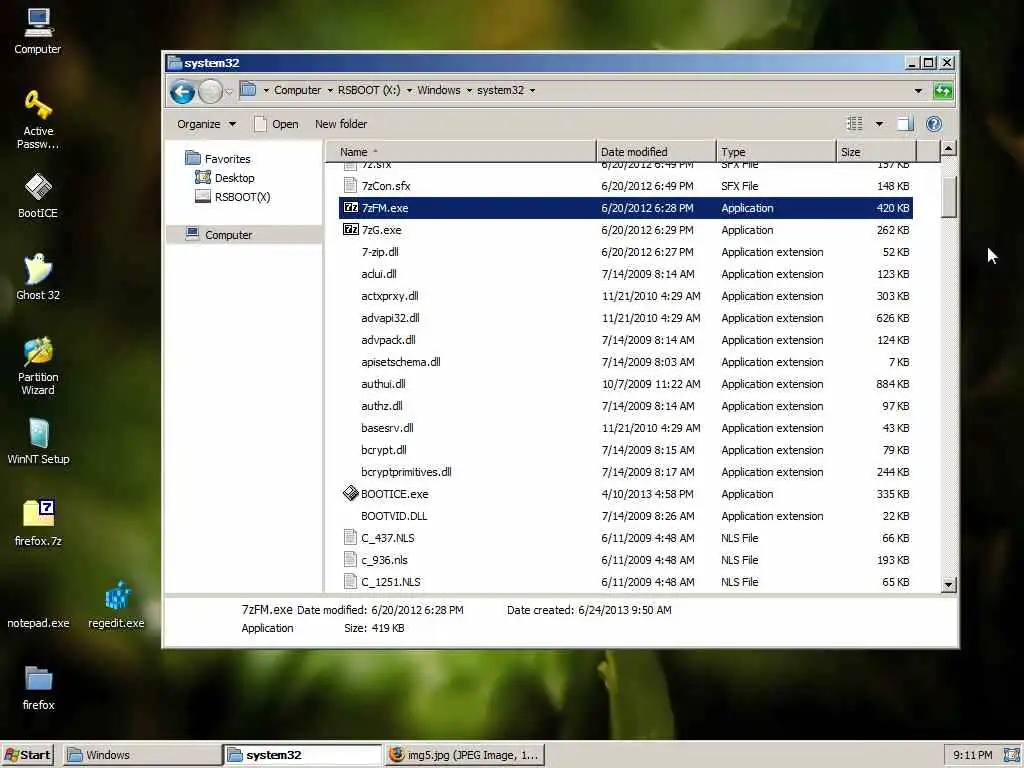Open the Computer desktop icon

coord(38,31)
